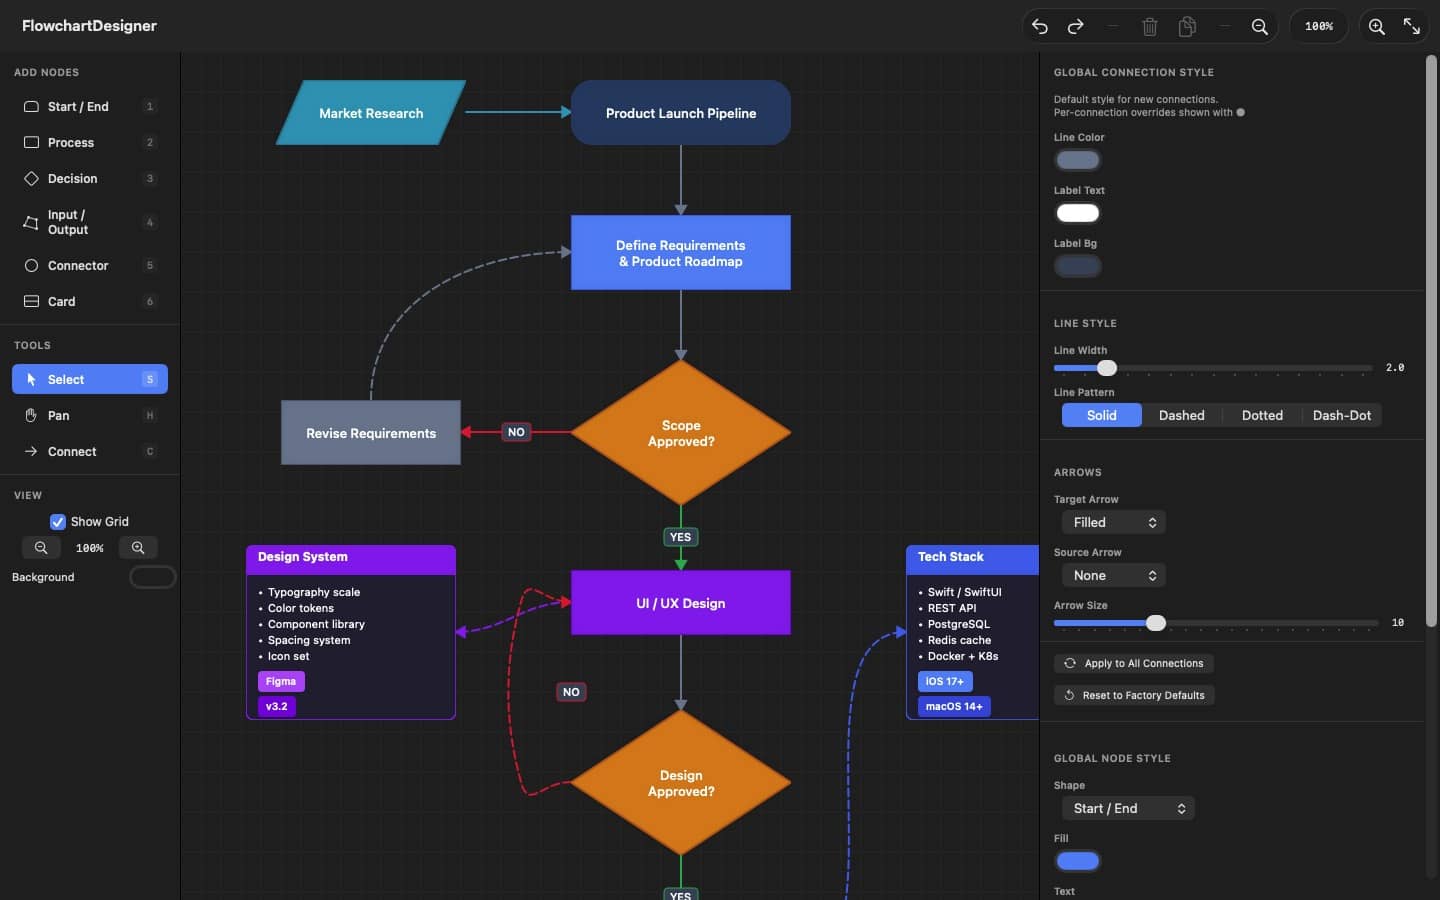Click the Undo arrow in the top toolbar

(1040, 27)
